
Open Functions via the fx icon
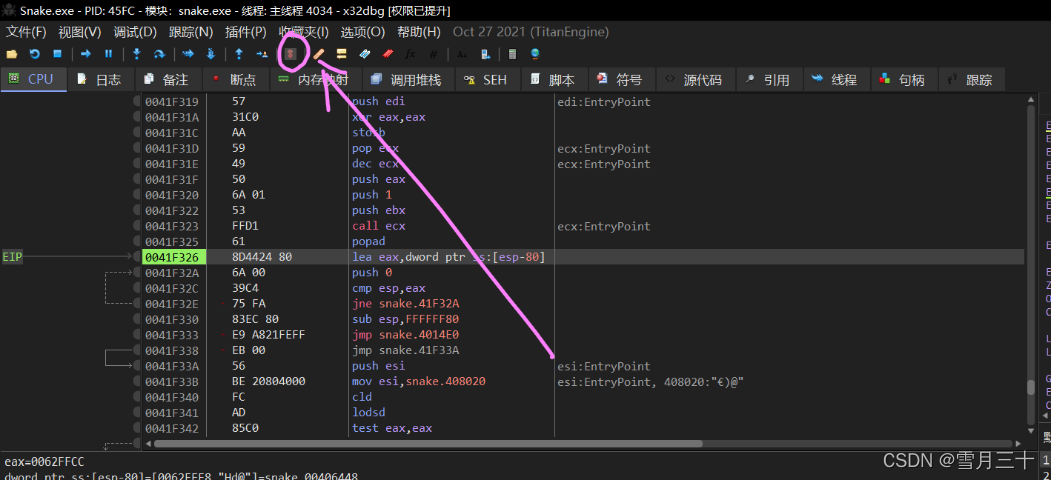point(410,54)
